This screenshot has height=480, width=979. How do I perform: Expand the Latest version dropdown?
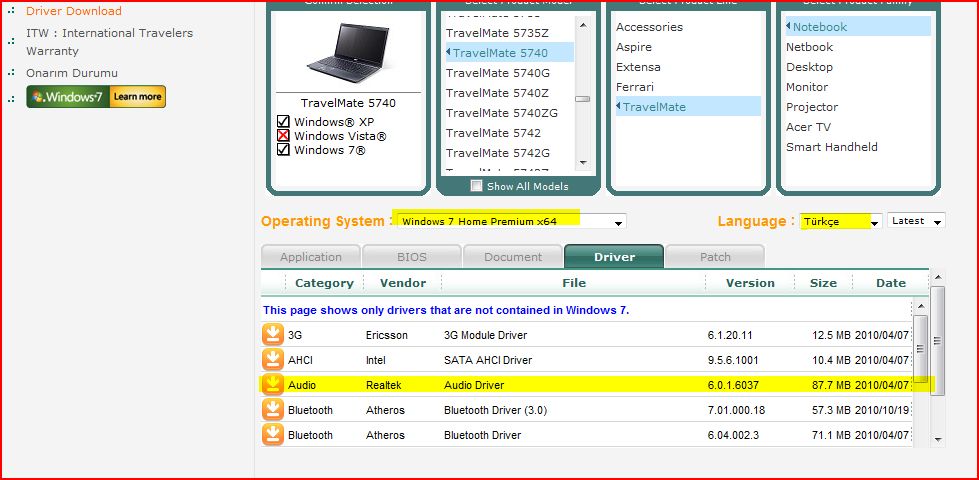tap(936, 221)
